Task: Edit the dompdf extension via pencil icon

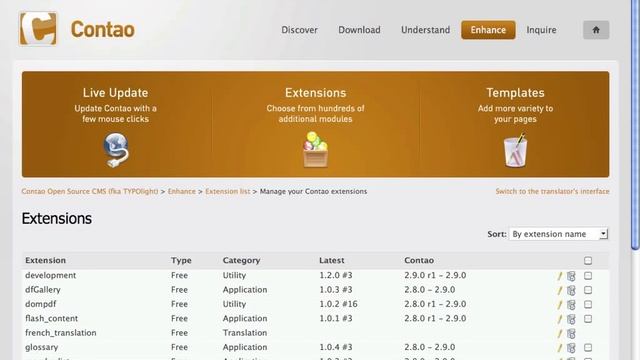Action: pos(560,305)
